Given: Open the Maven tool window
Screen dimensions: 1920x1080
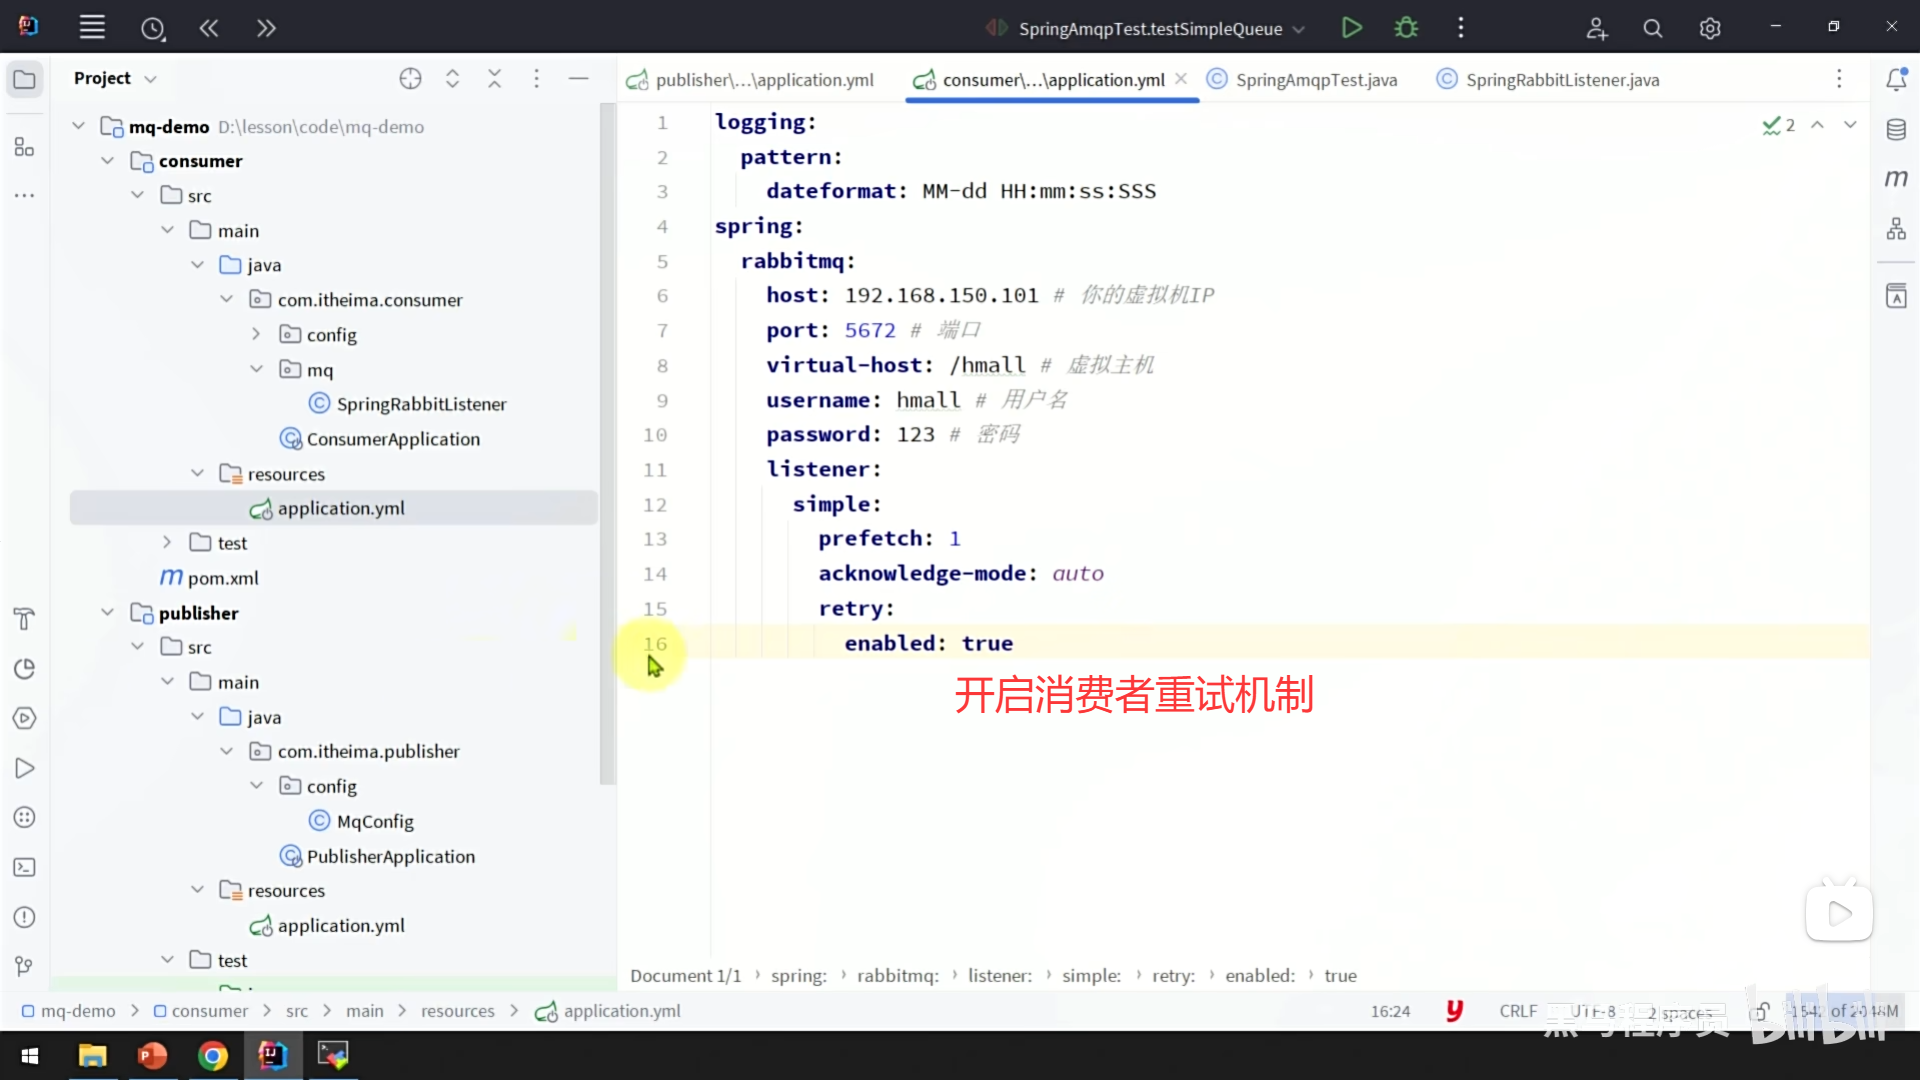Looking at the screenshot, I should [x=1896, y=179].
